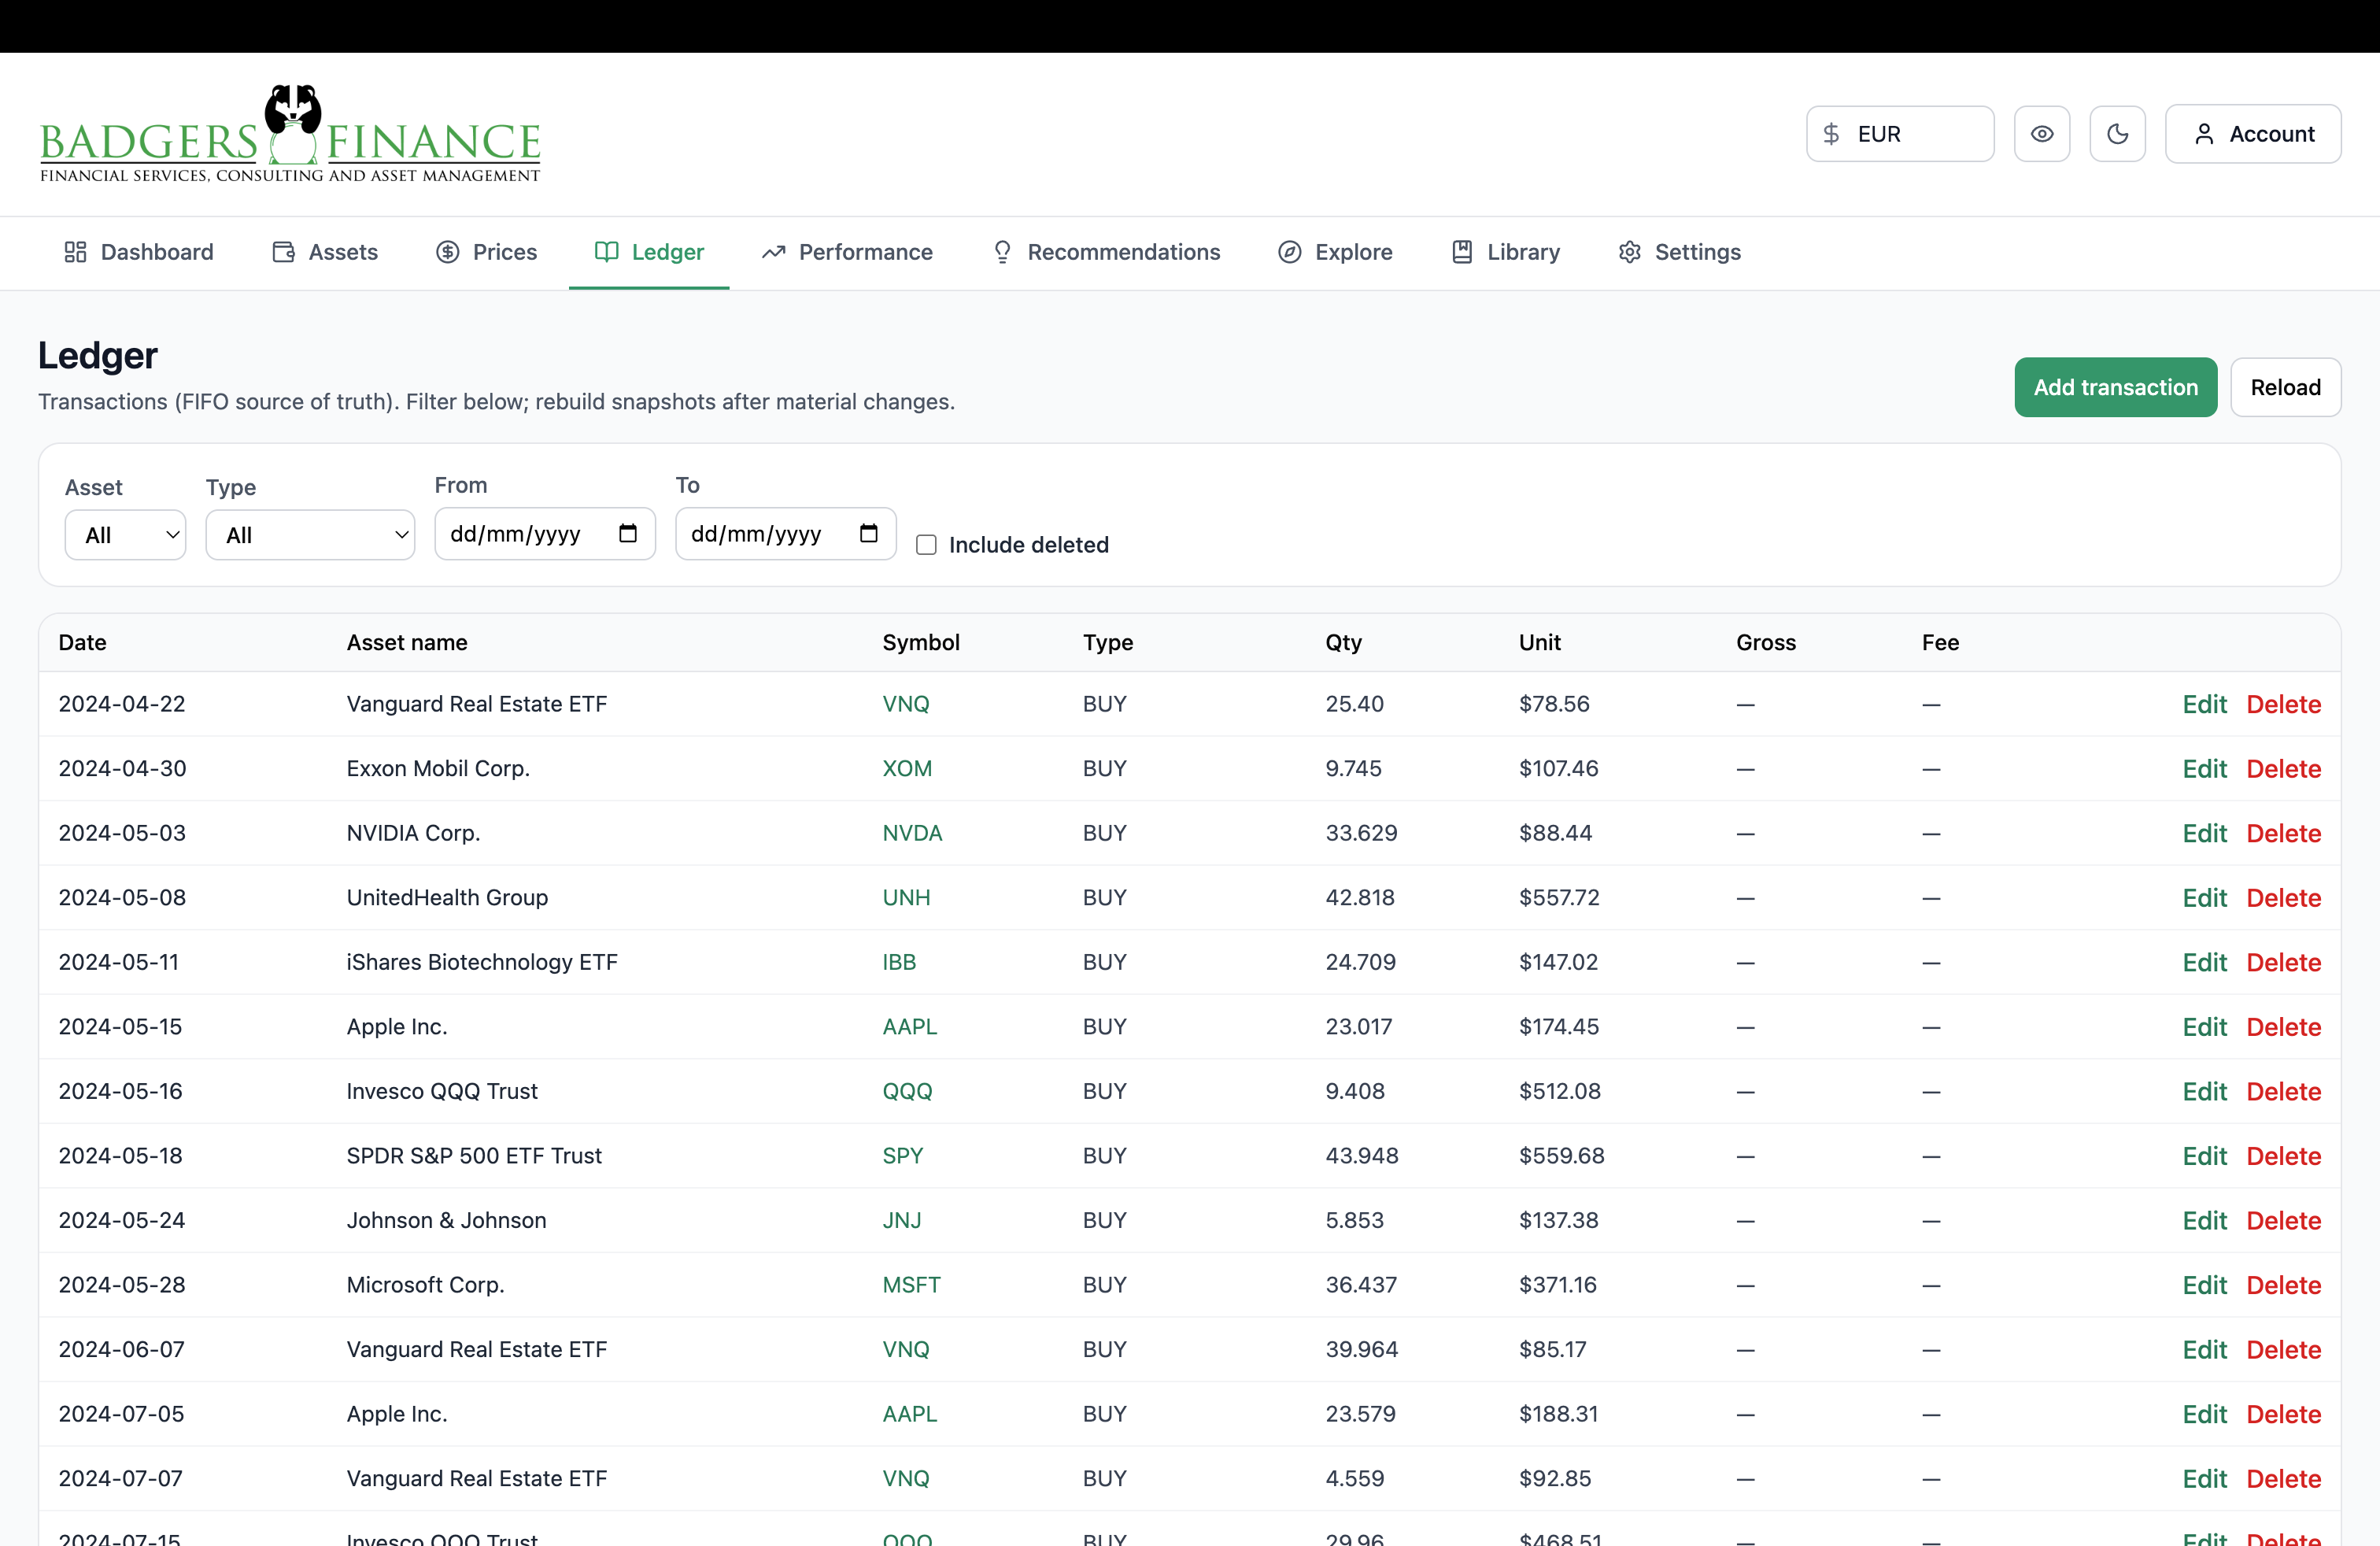This screenshot has width=2380, height=1546.
Task: Delete the Johnson & Johnson transaction
Action: tap(2283, 1220)
